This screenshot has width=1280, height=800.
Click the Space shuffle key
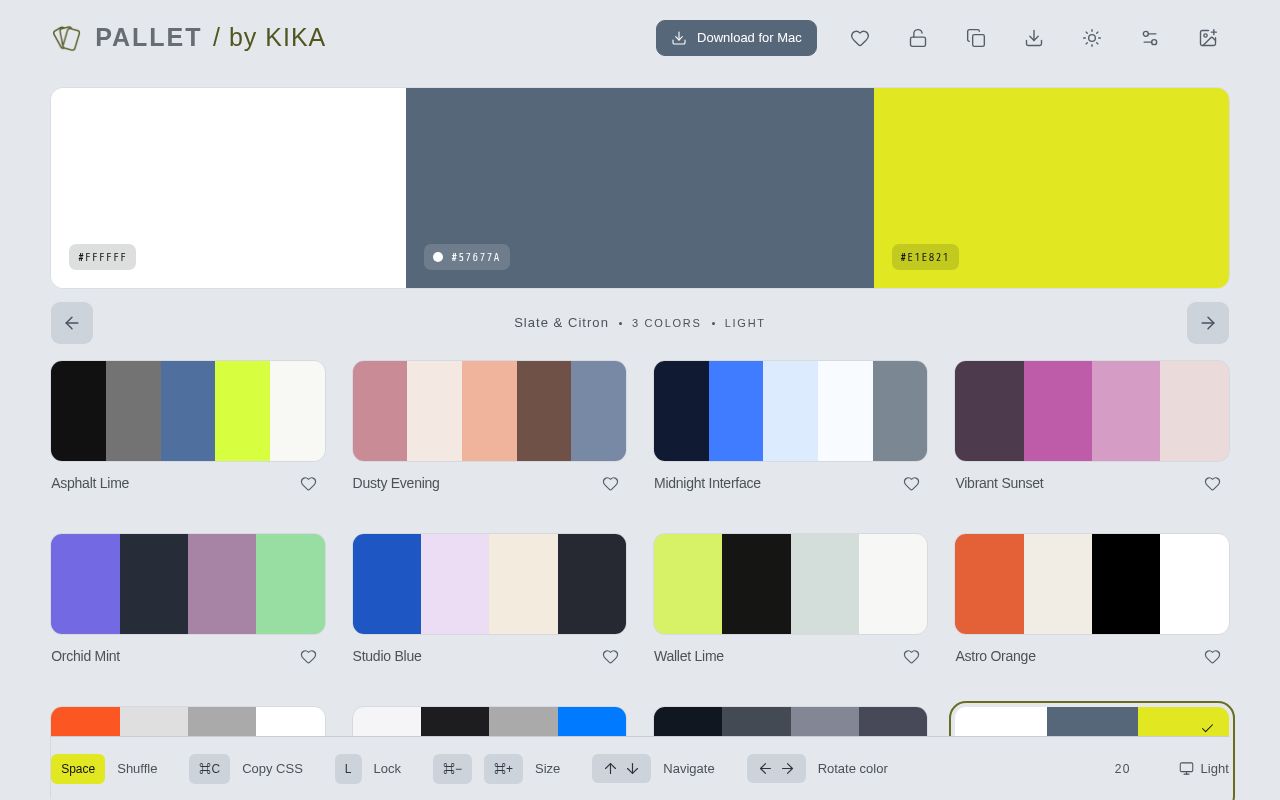(78, 769)
